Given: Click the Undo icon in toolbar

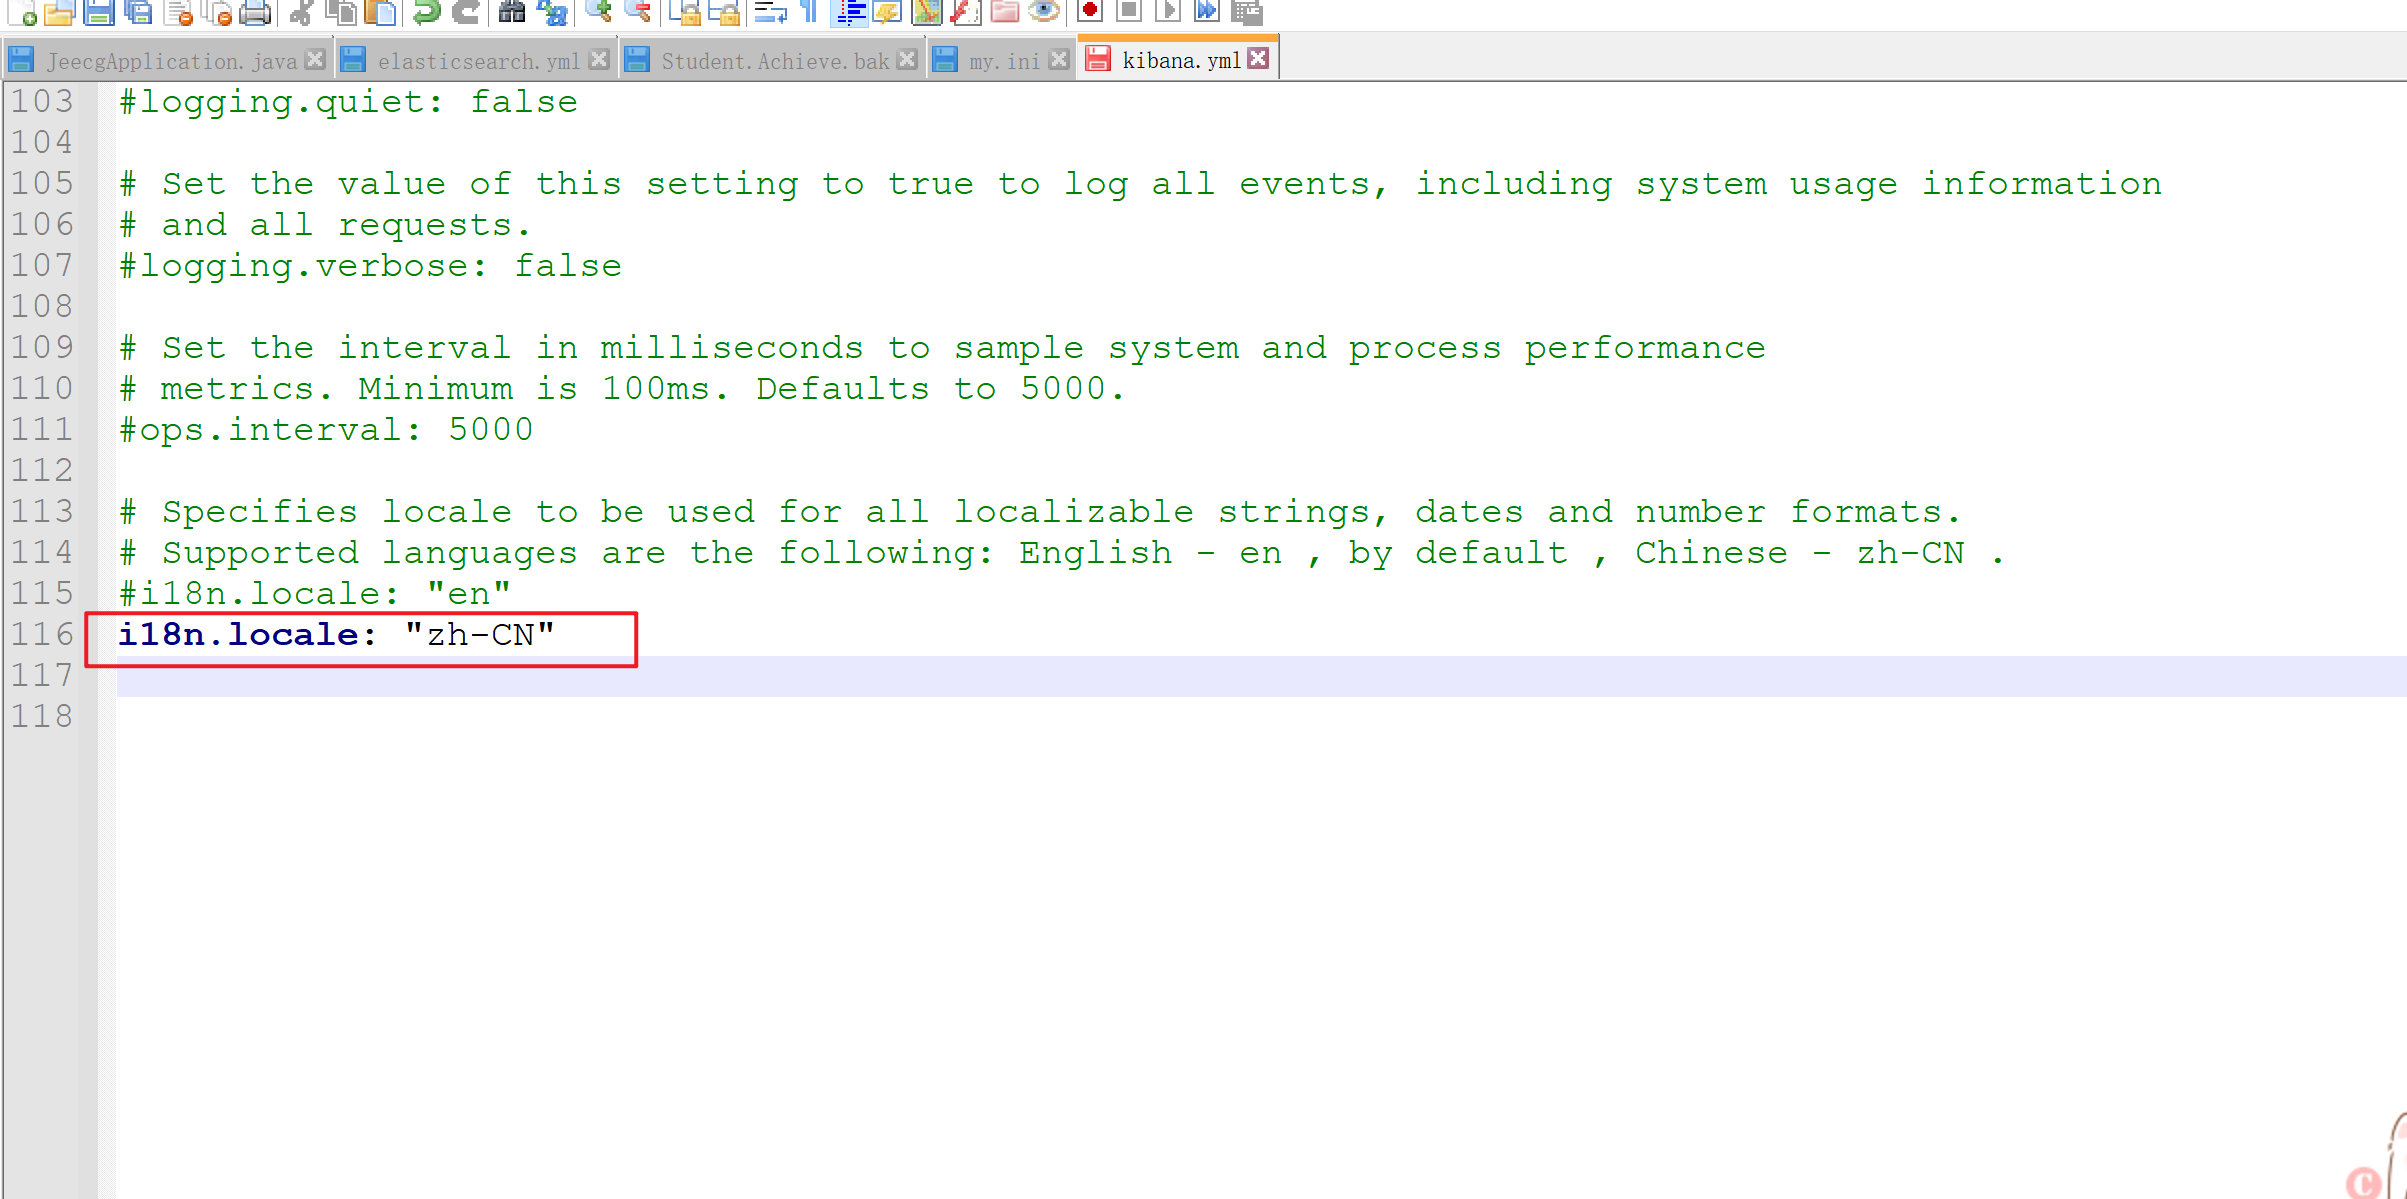Looking at the screenshot, I should pos(427,12).
